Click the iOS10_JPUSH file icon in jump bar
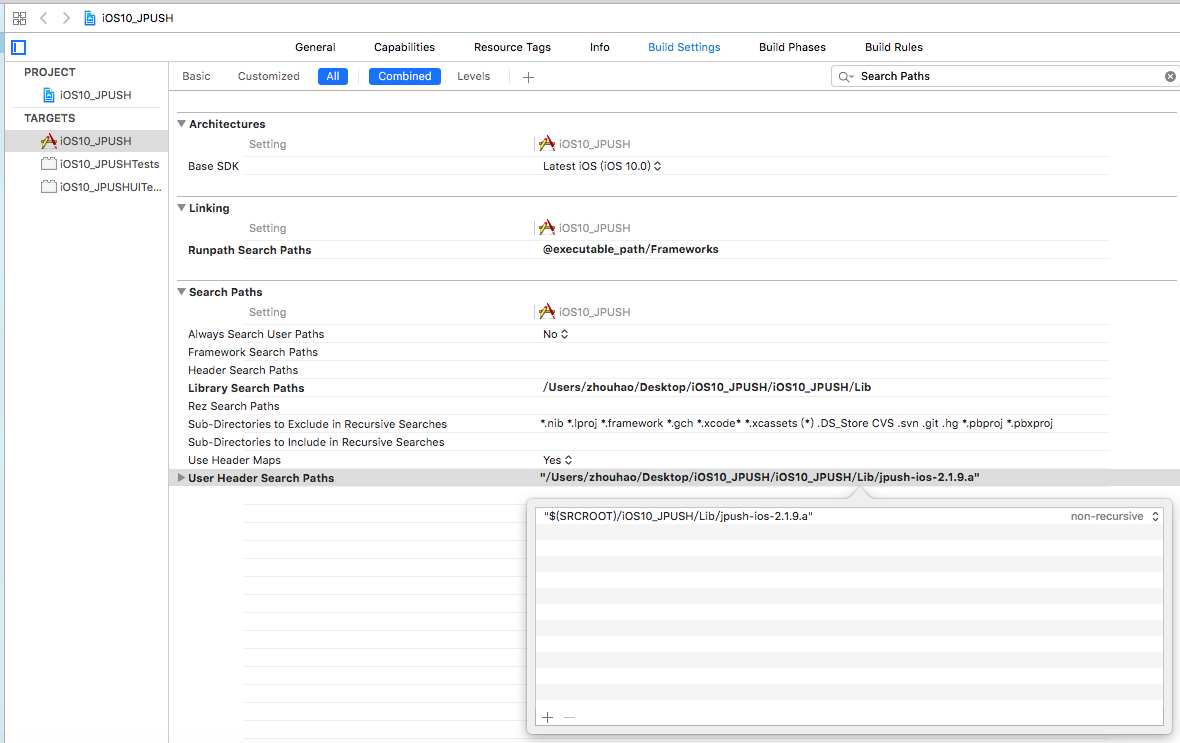 90,18
